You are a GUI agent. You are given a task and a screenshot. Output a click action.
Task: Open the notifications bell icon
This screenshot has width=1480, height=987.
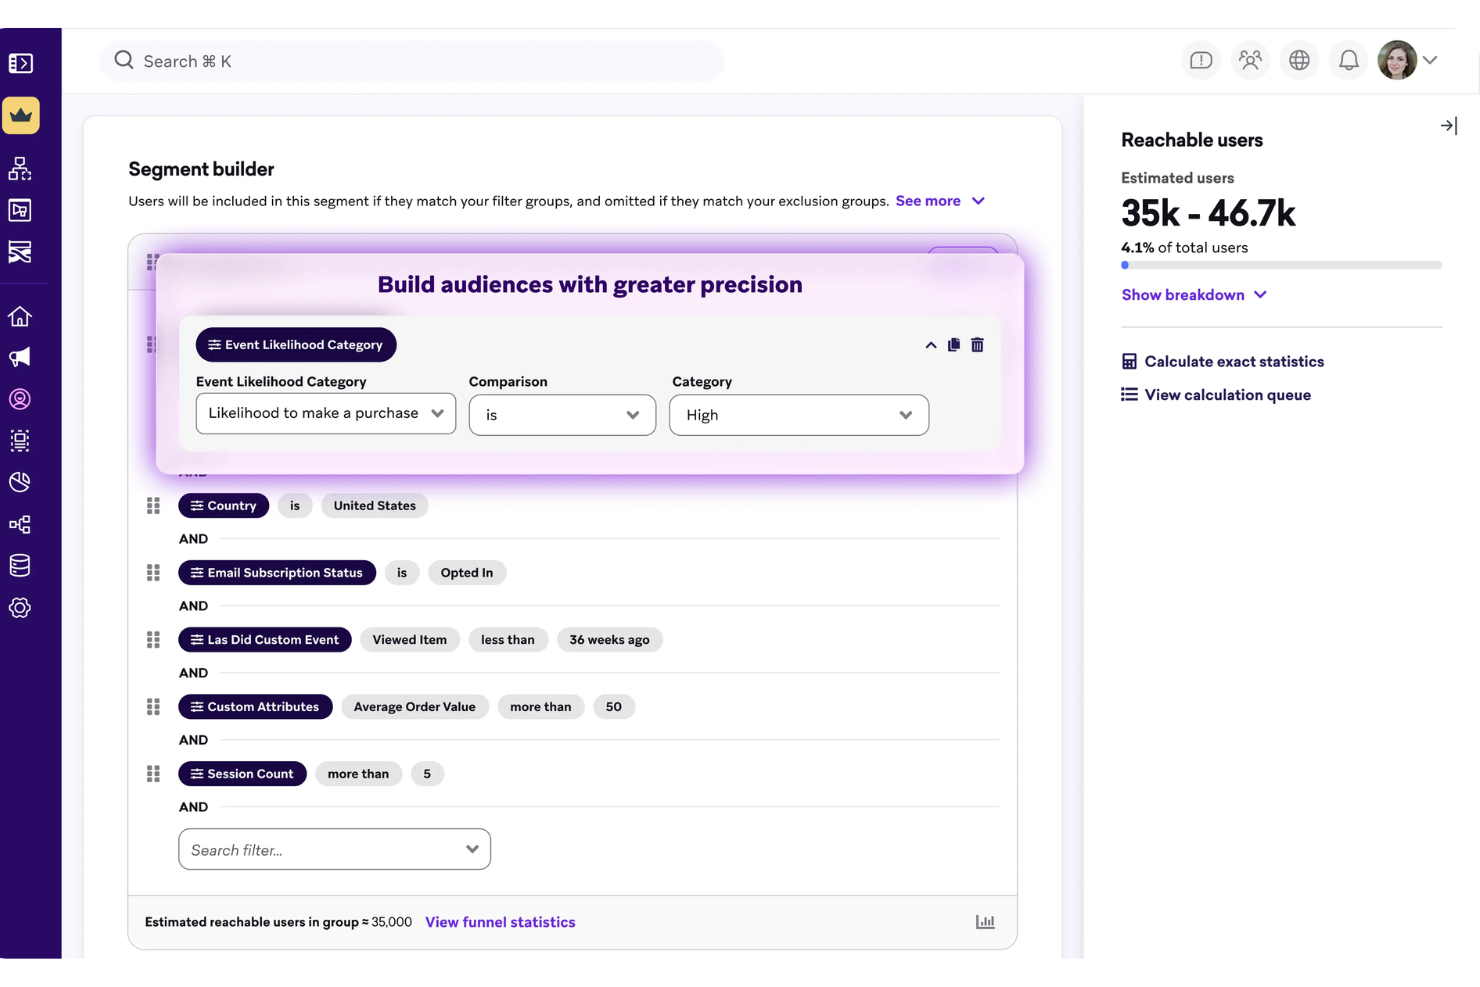[1348, 60]
